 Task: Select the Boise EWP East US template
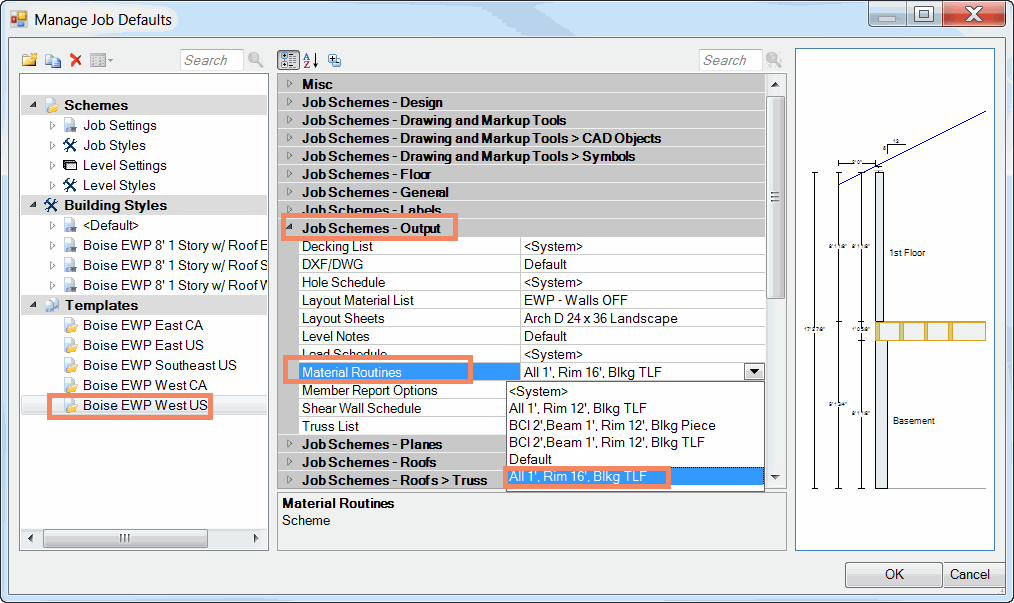[143, 345]
